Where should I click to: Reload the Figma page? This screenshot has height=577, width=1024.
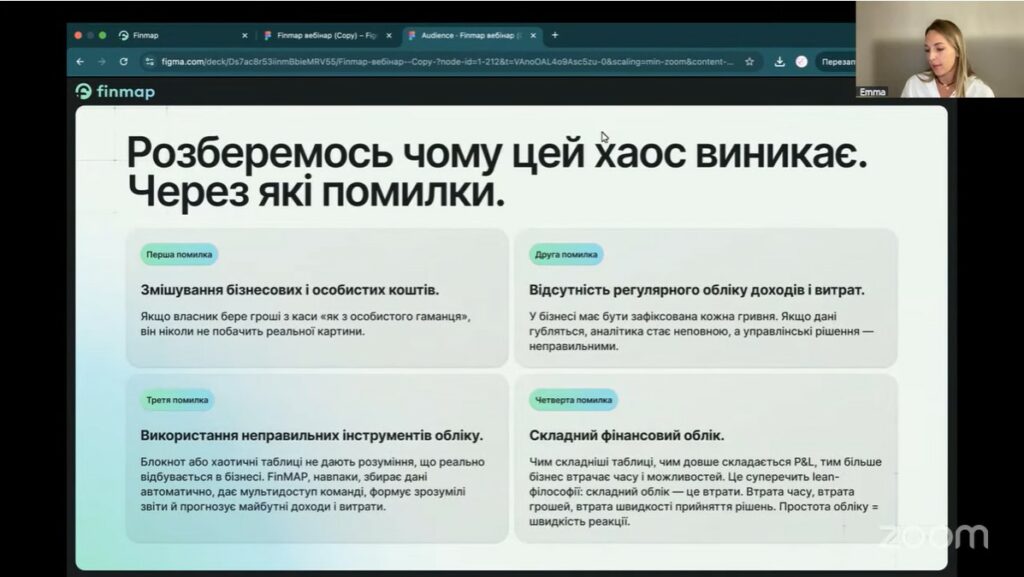click(x=123, y=61)
